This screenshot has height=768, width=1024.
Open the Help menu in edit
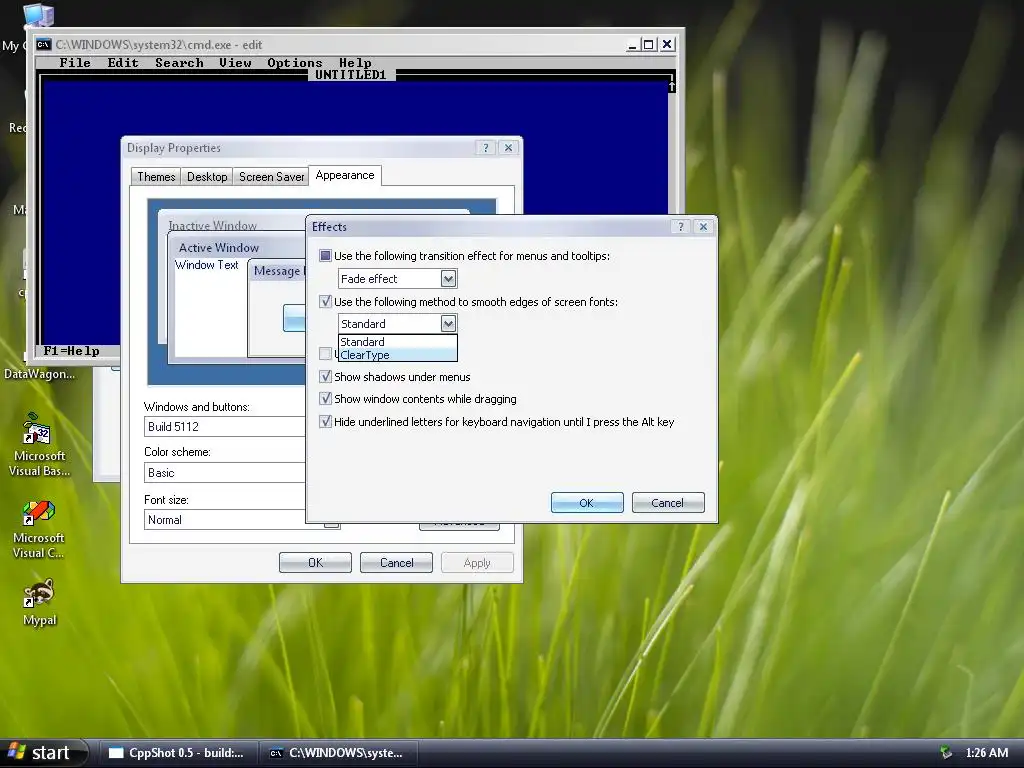coord(355,63)
